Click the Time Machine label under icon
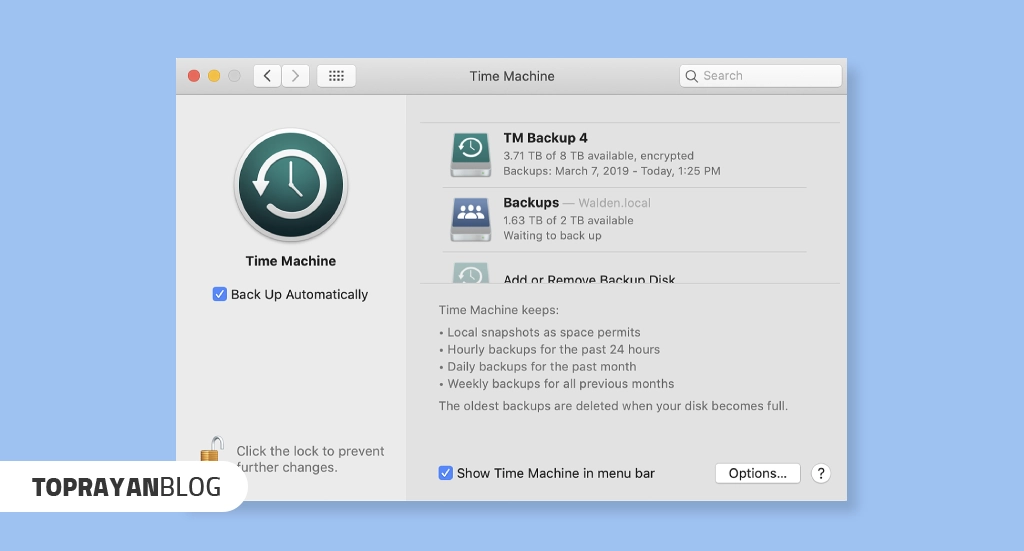1024x551 pixels. pos(291,261)
